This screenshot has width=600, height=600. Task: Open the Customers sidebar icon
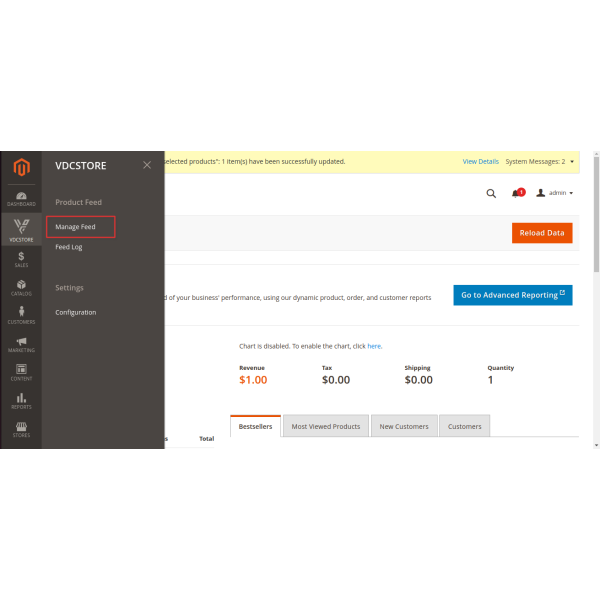pos(20,315)
